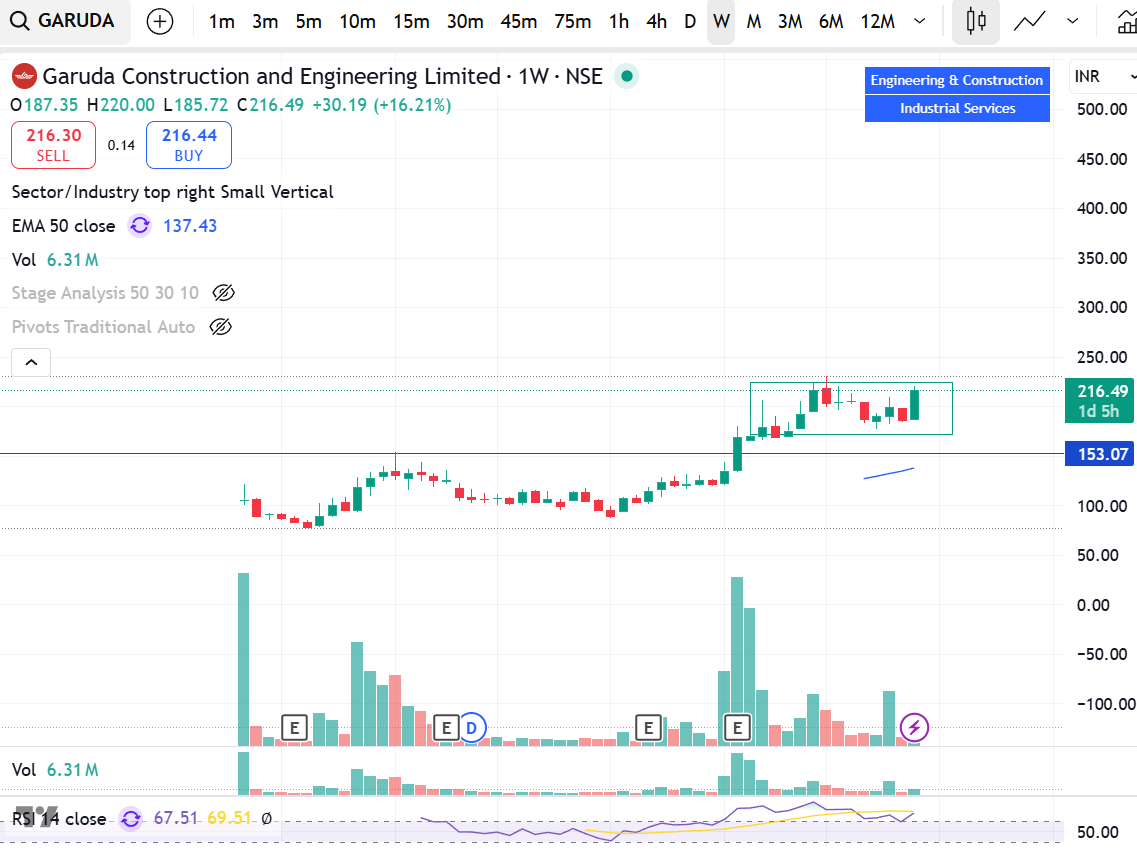Screen dimensions: 1137x855
Task: Click the chart layout icon at top right
Action: pos(1129,20)
